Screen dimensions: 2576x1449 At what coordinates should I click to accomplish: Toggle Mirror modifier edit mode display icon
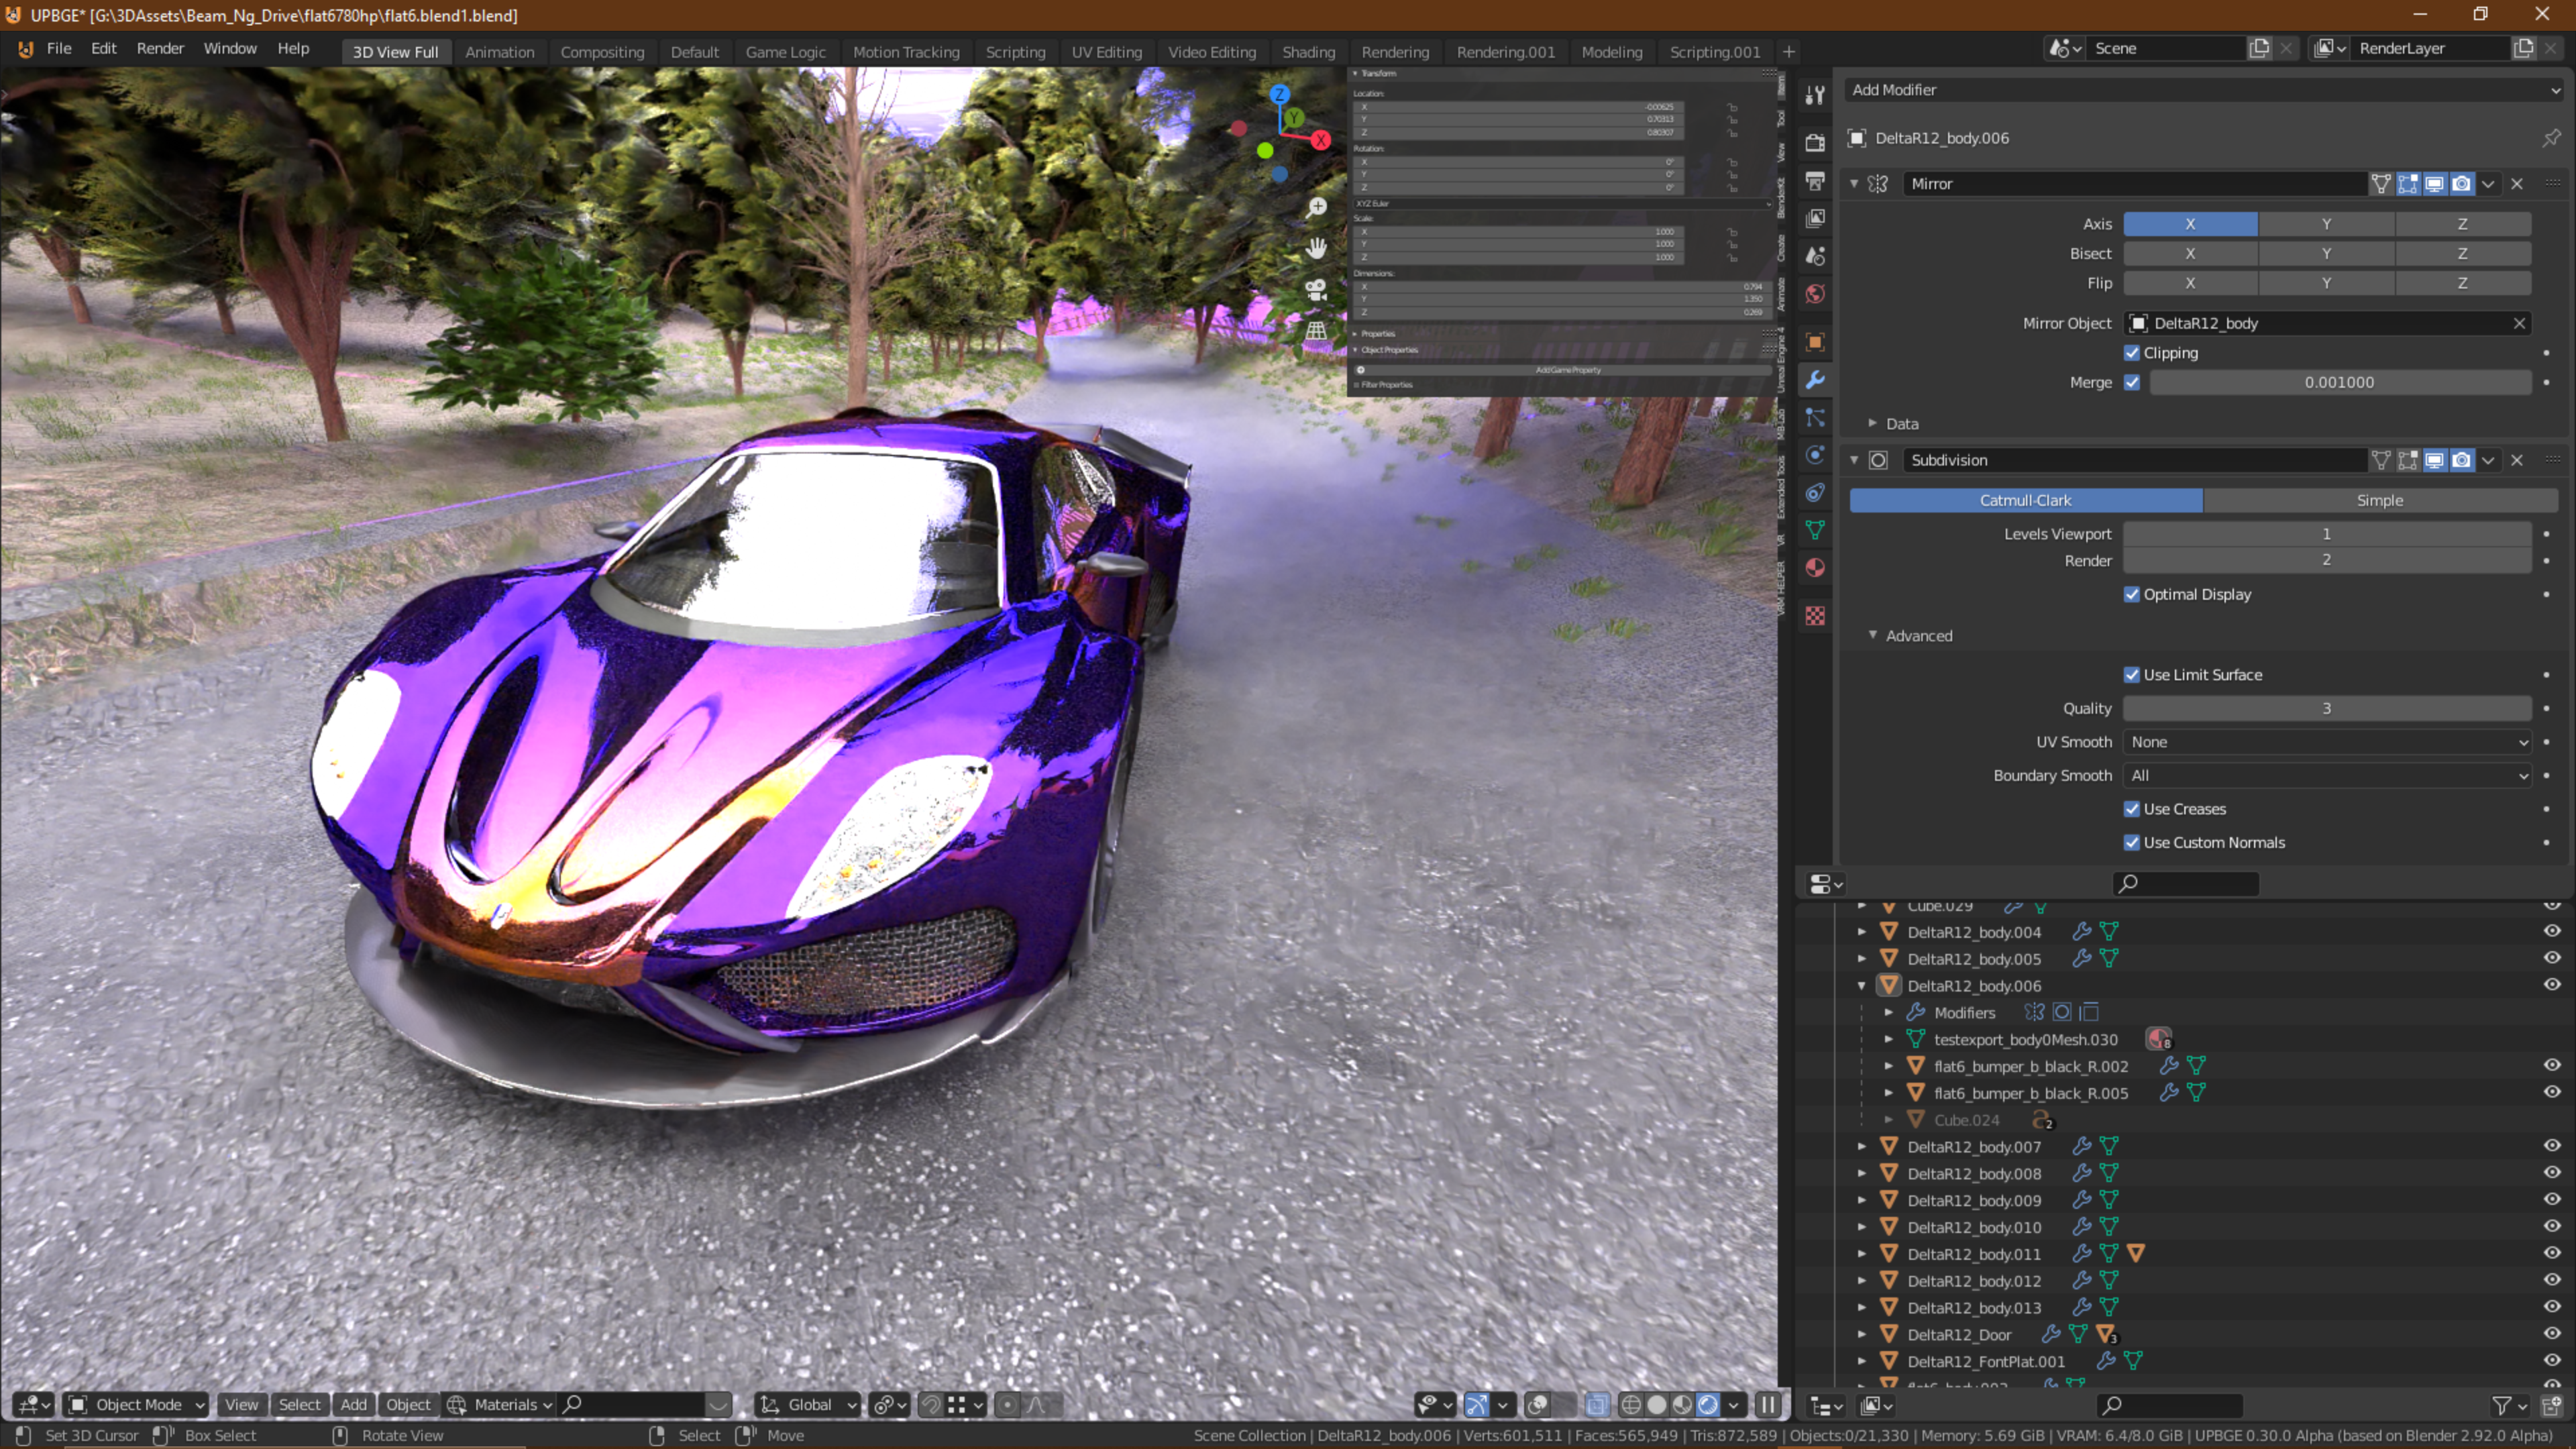pyautogui.click(x=2408, y=184)
